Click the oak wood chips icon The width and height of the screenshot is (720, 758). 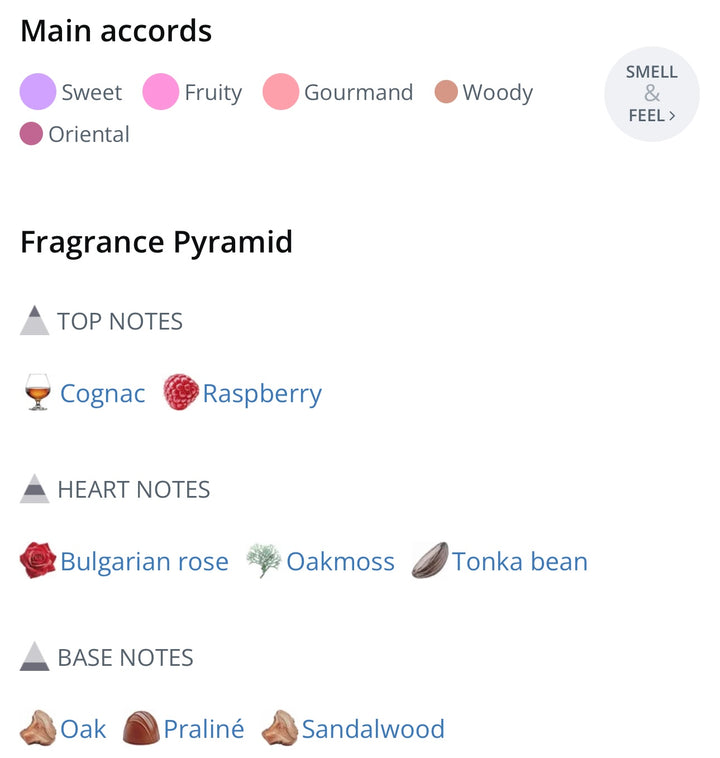click(x=38, y=729)
